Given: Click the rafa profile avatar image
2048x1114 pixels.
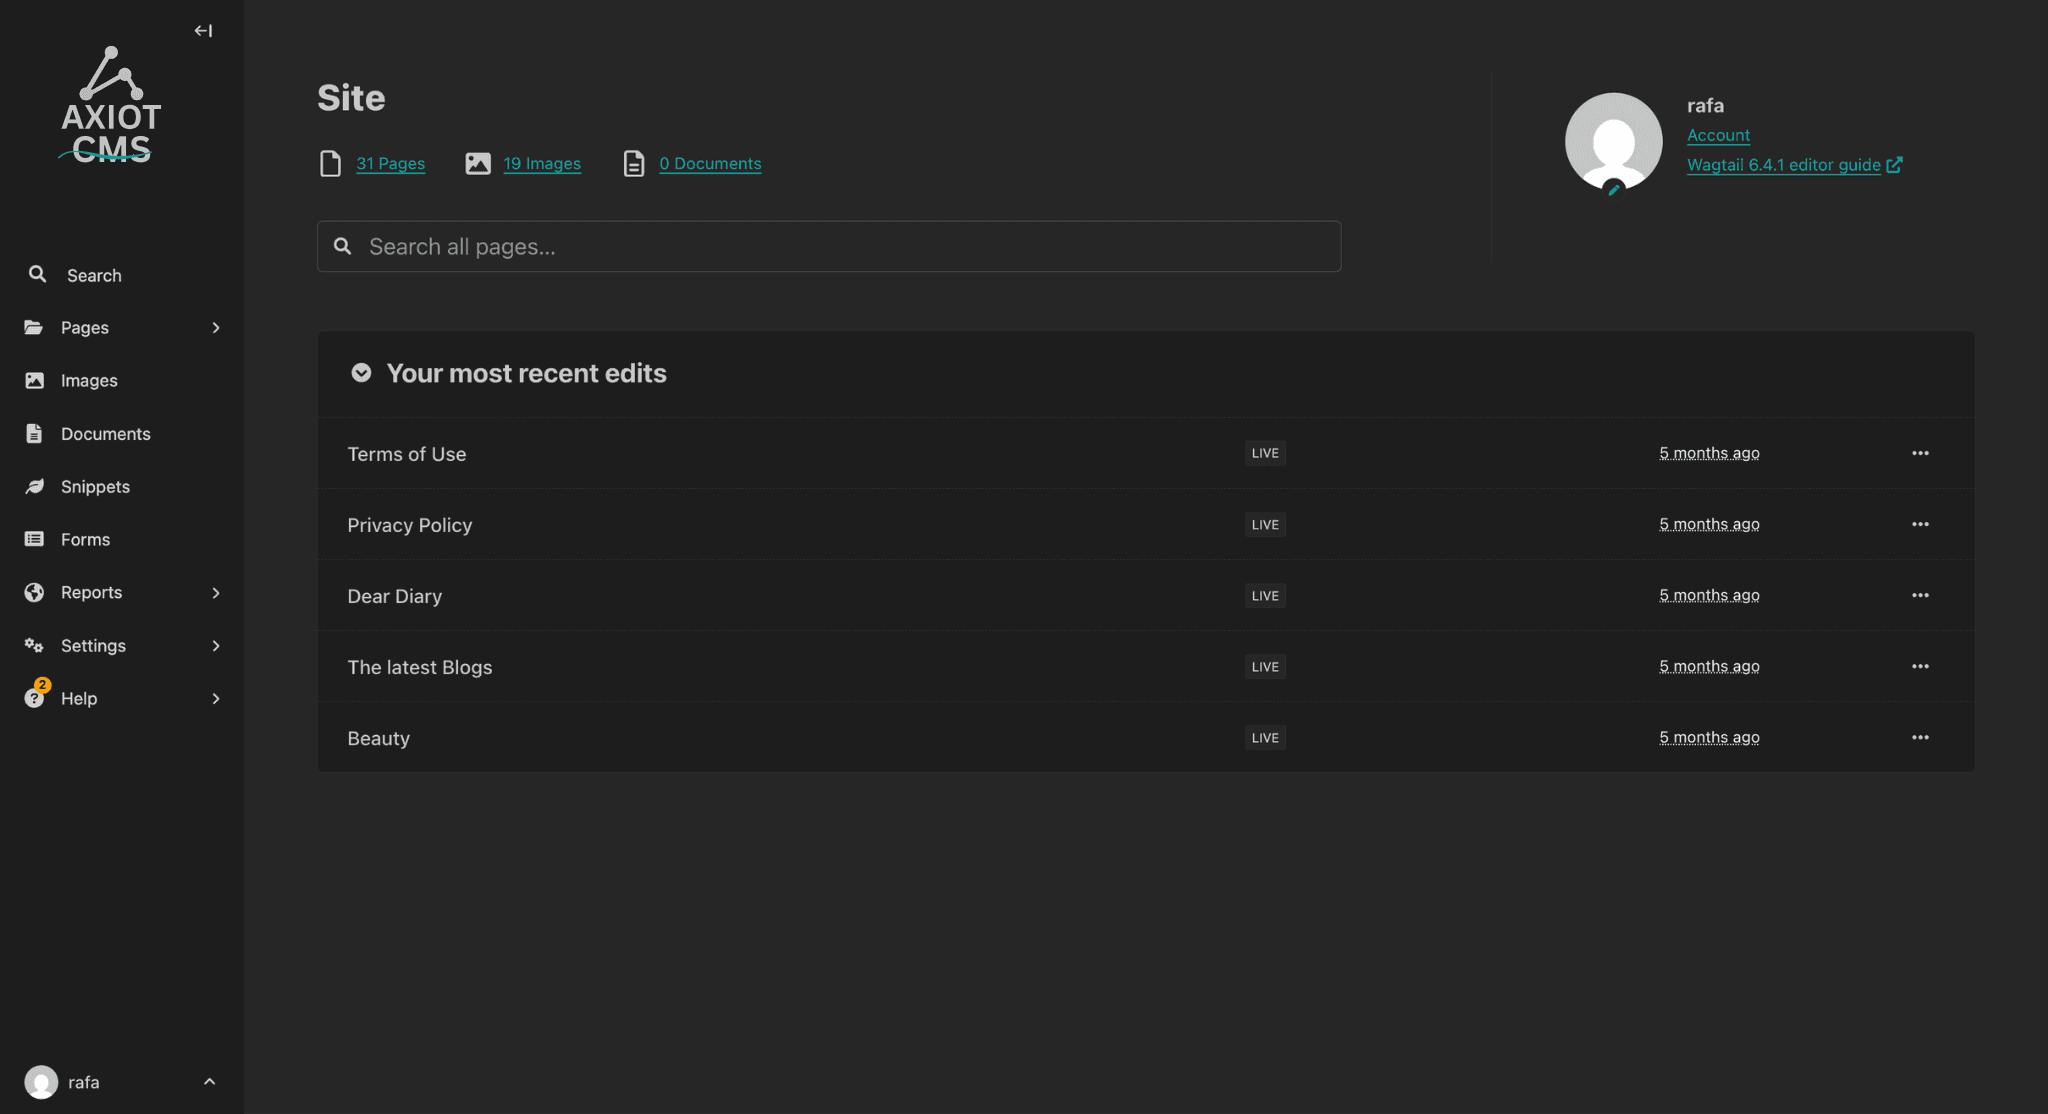Looking at the screenshot, I should click(x=1613, y=141).
